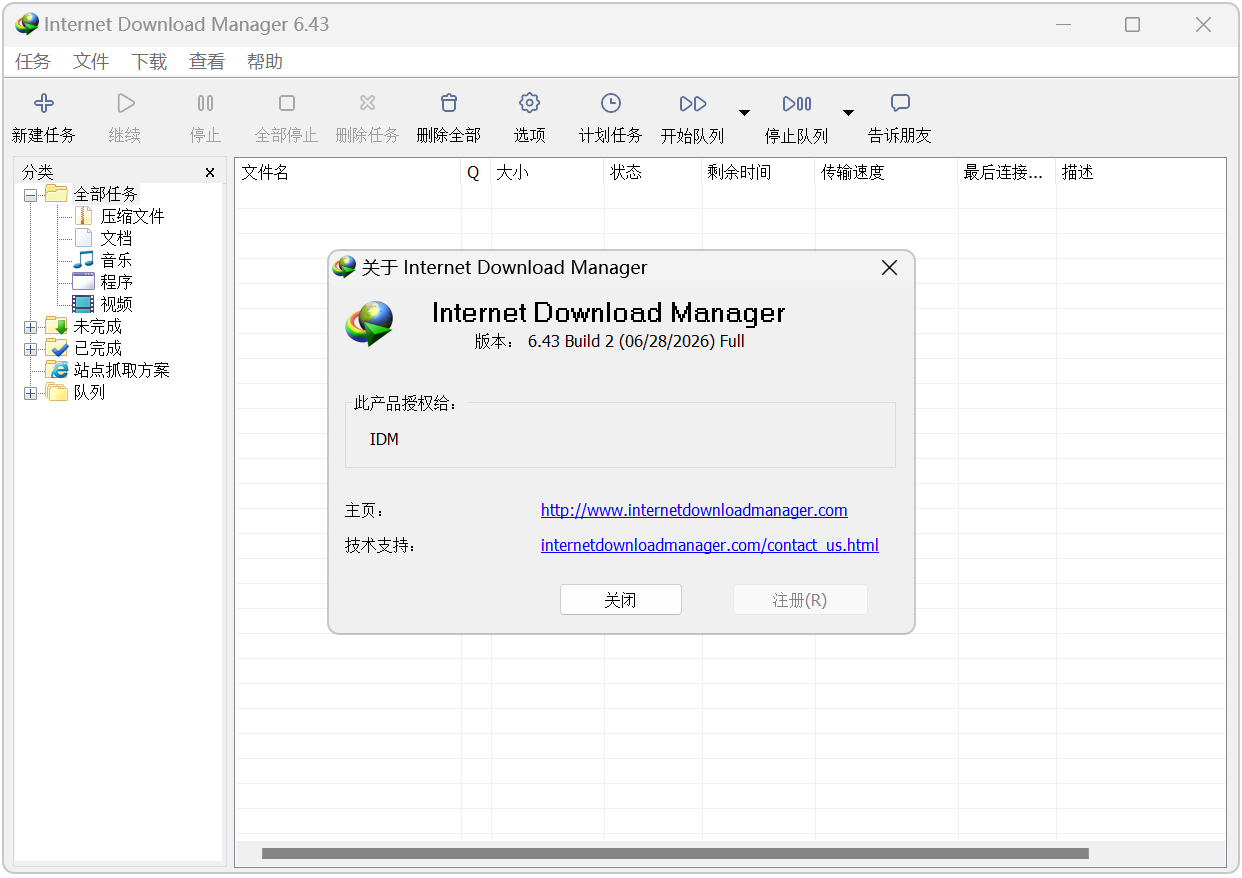1242x878 pixels.
Task: Sort by 剩余时间 column header
Action: point(759,173)
